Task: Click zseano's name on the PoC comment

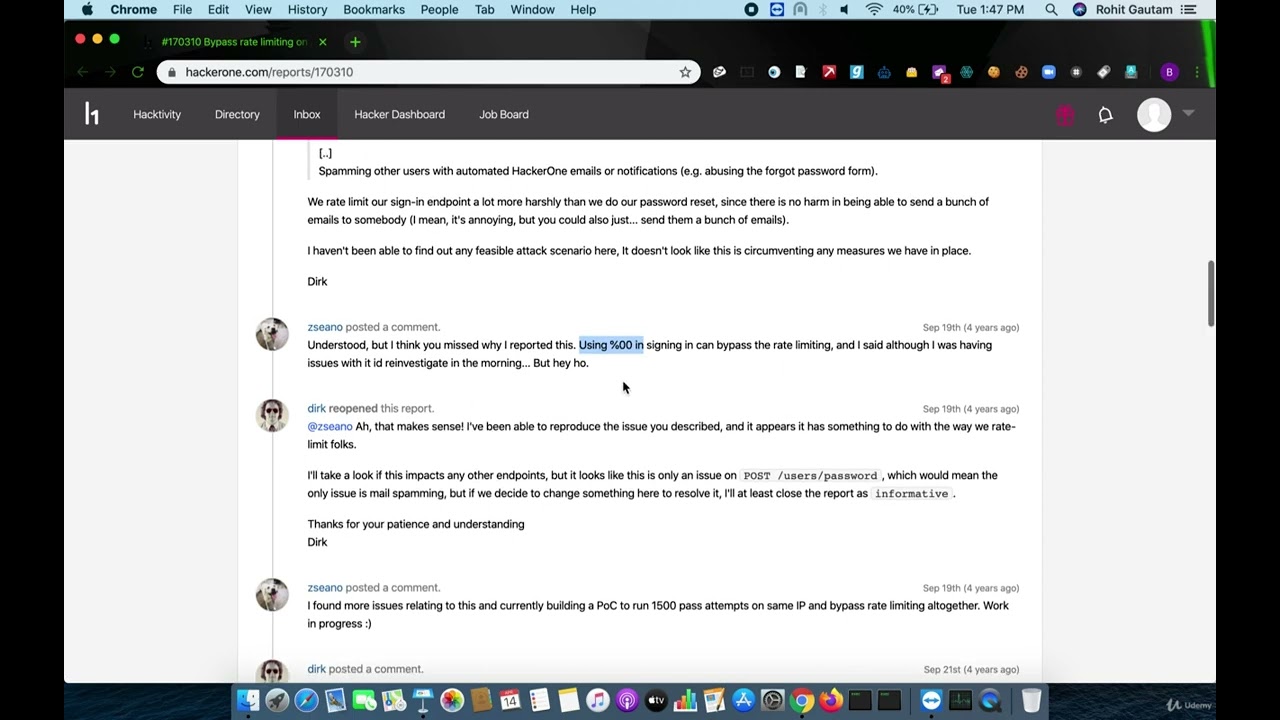Action: [x=325, y=588]
